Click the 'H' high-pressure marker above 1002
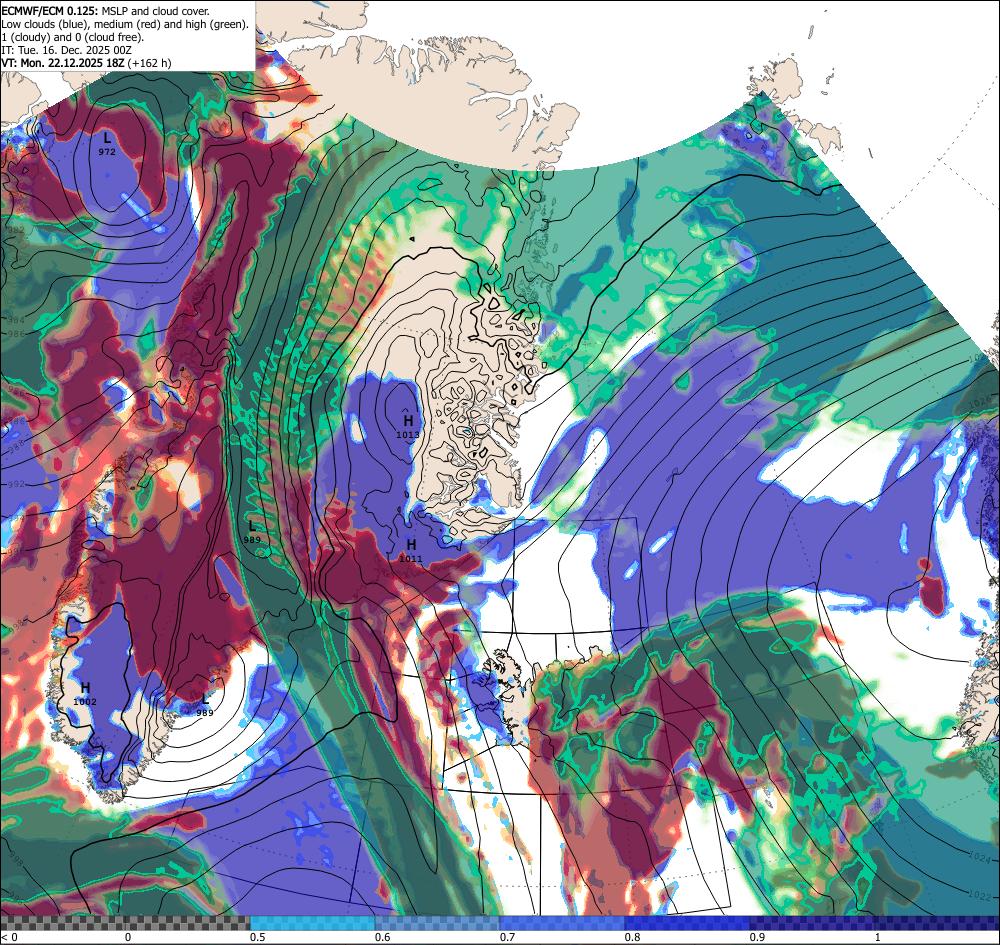 pyautogui.click(x=85, y=687)
